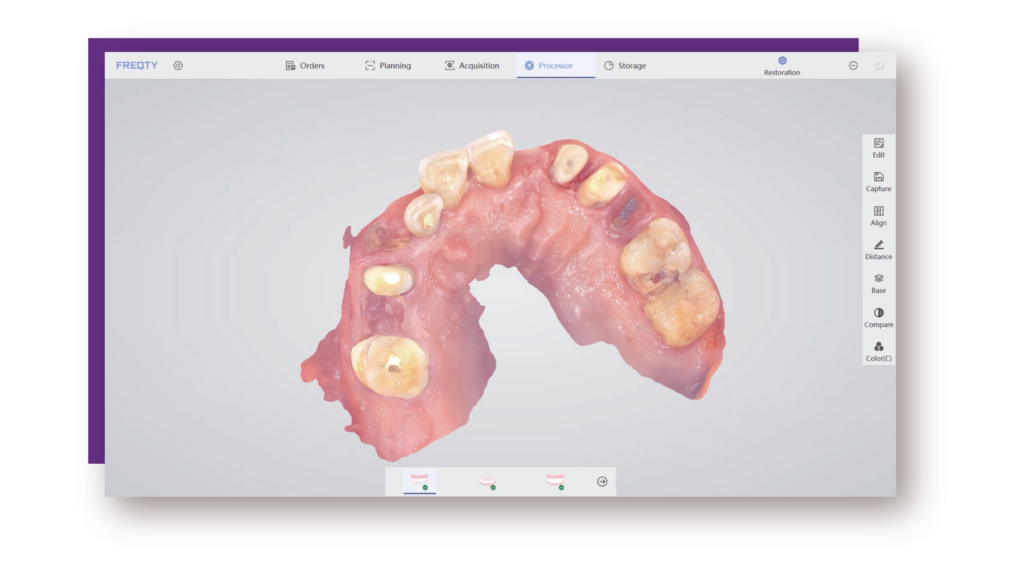Select the Base tool
Screen dimensions: 1024x572
coord(878,284)
